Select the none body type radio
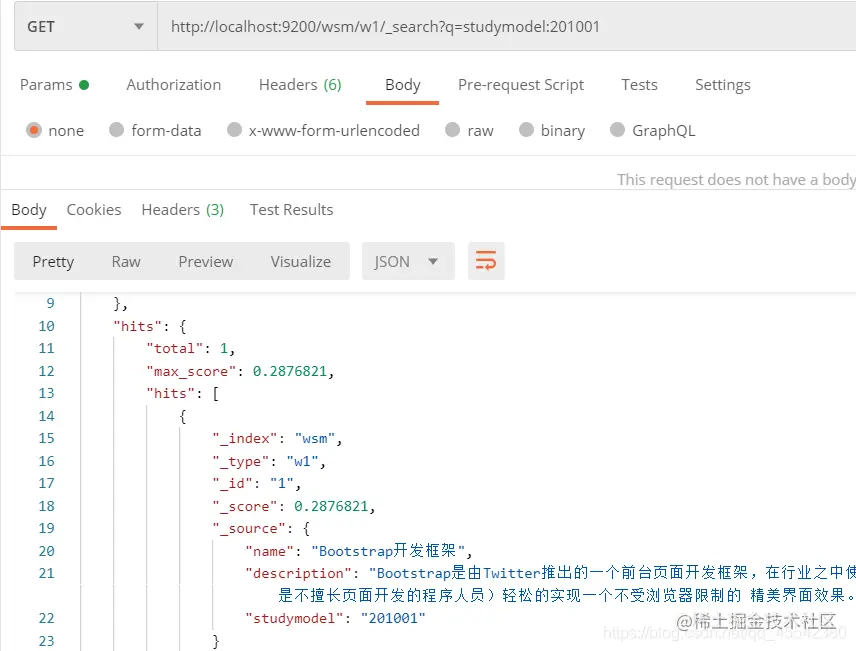856x651 pixels. [34, 130]
